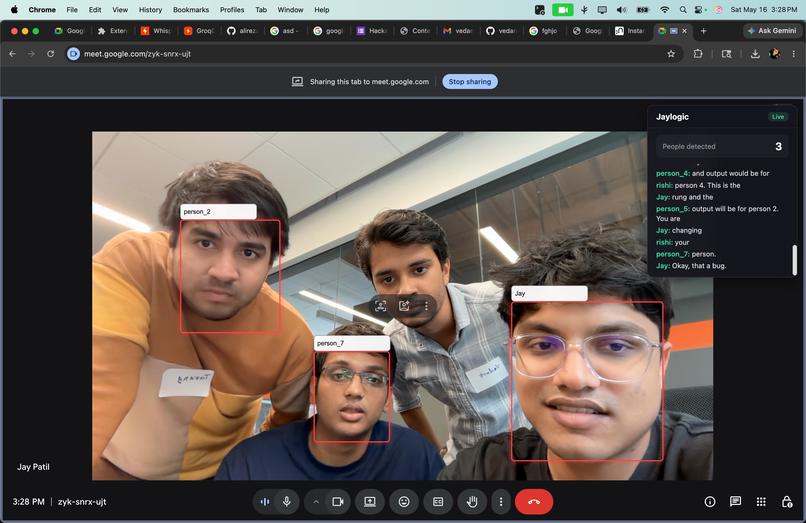Open a new tab with the plus button

(x=703, y=31)
